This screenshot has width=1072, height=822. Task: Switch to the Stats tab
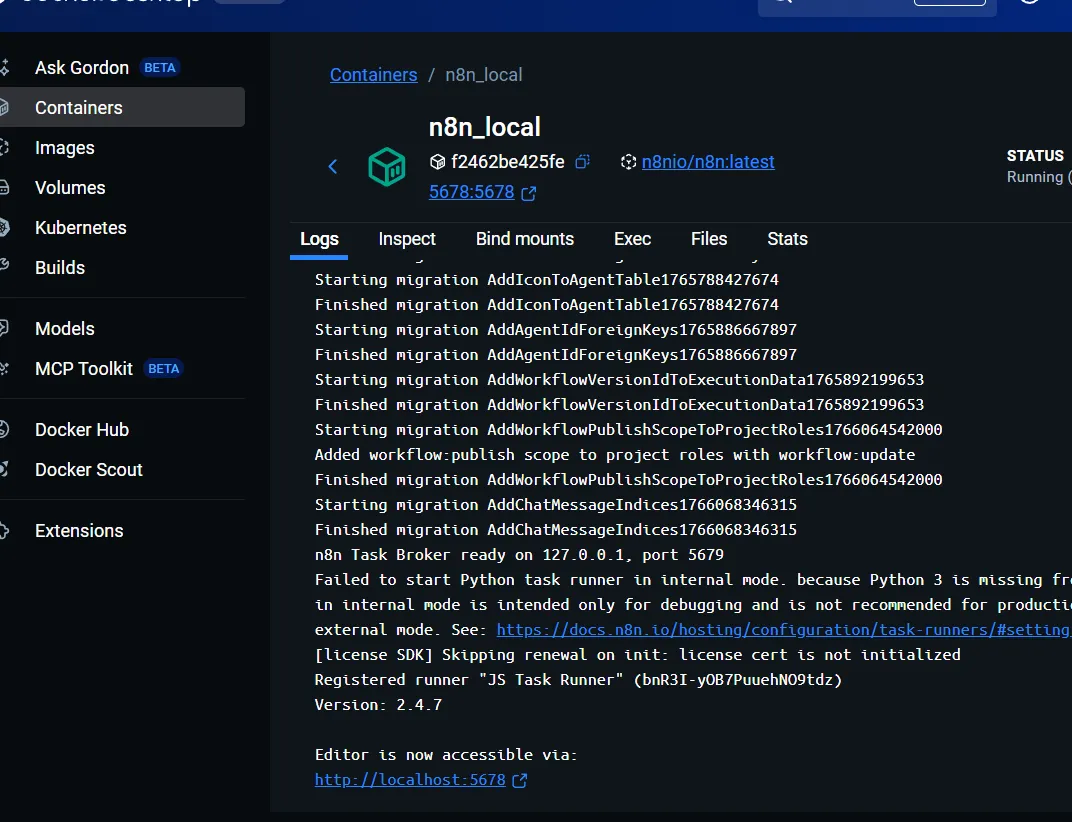(787, 239)
